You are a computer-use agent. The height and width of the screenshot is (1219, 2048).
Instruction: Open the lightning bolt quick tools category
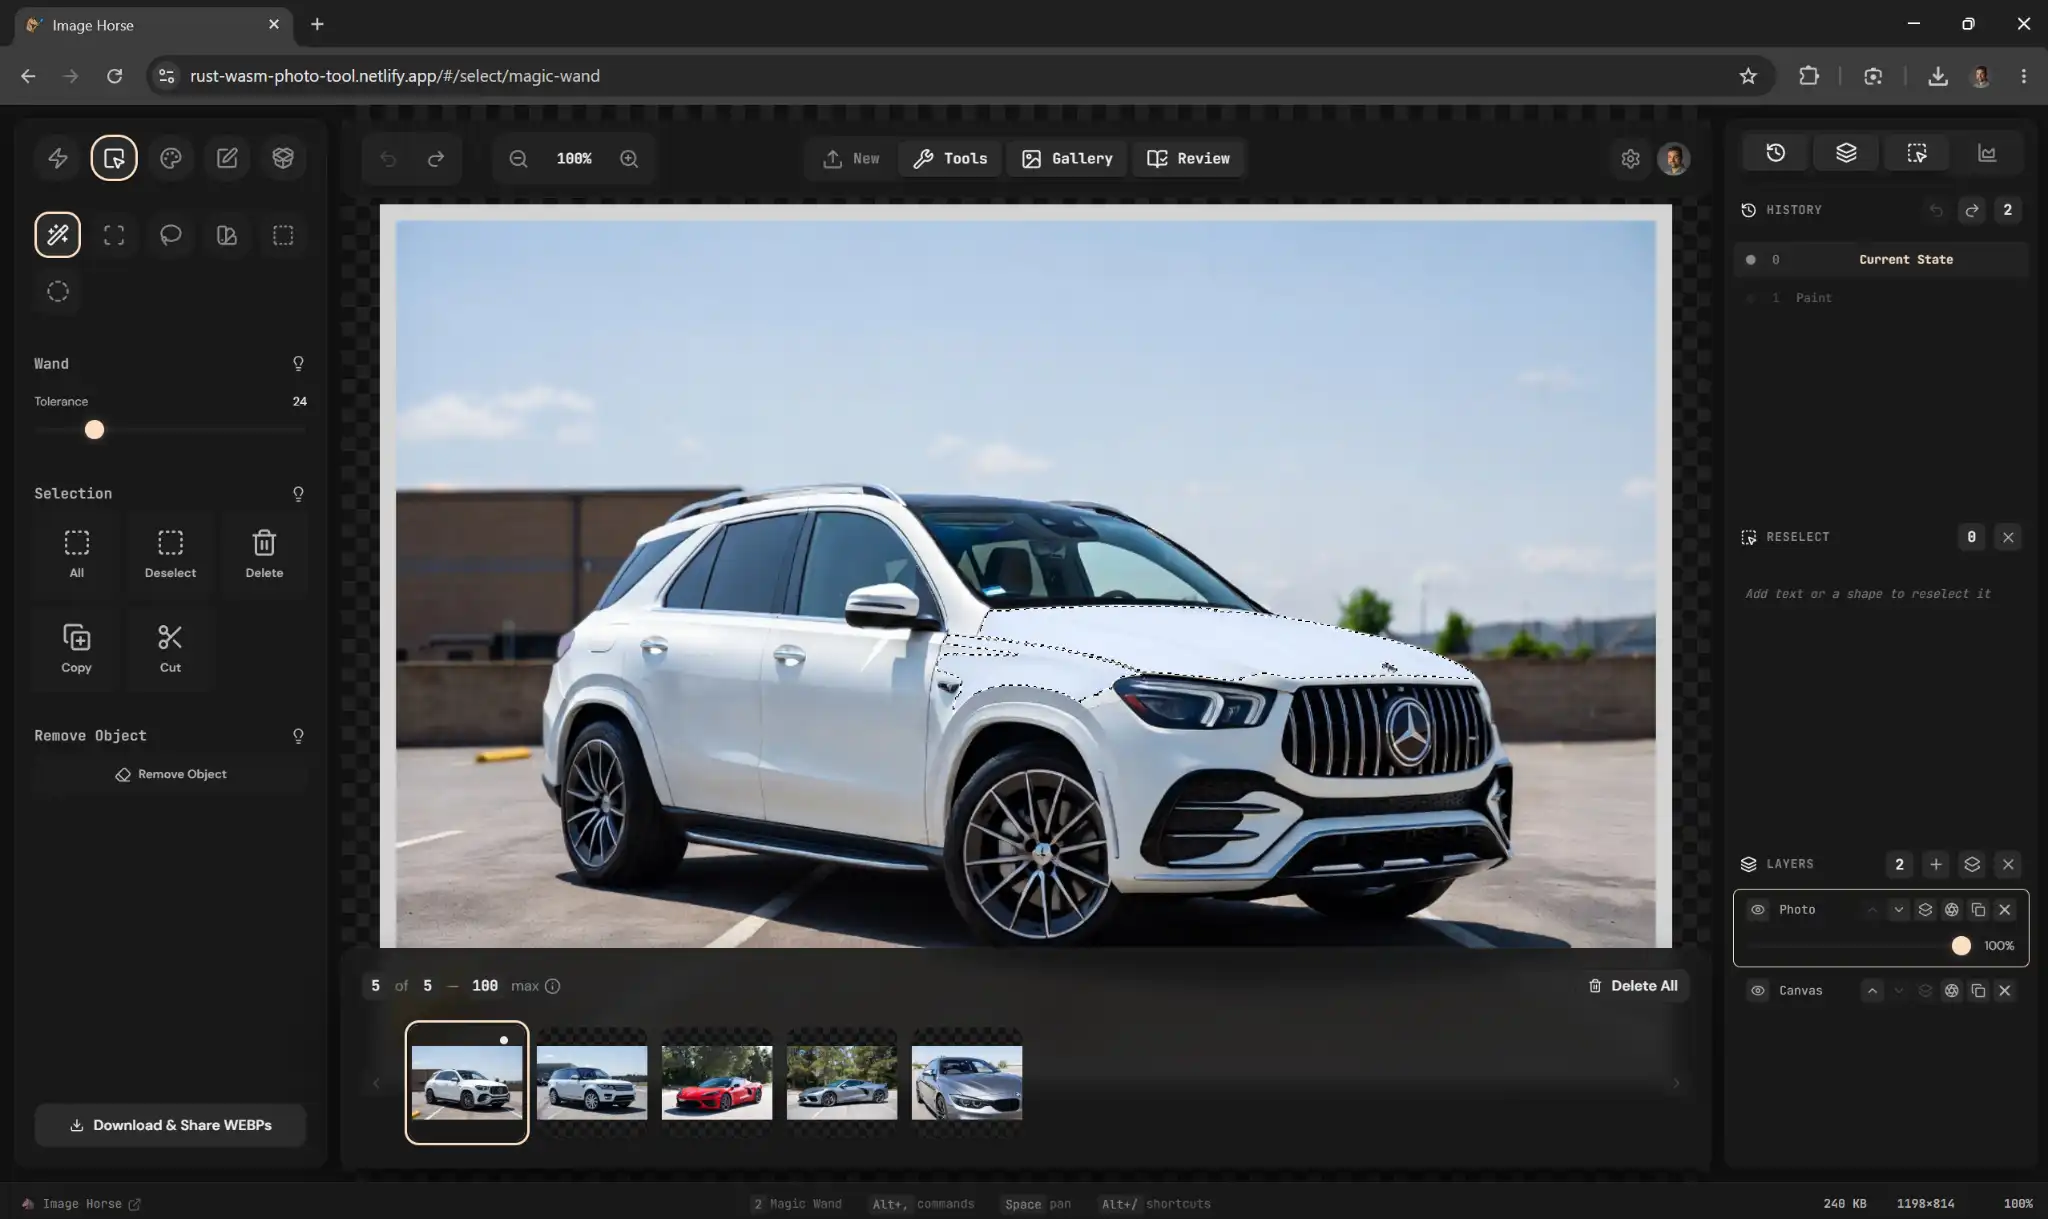(x=58, y=158)
